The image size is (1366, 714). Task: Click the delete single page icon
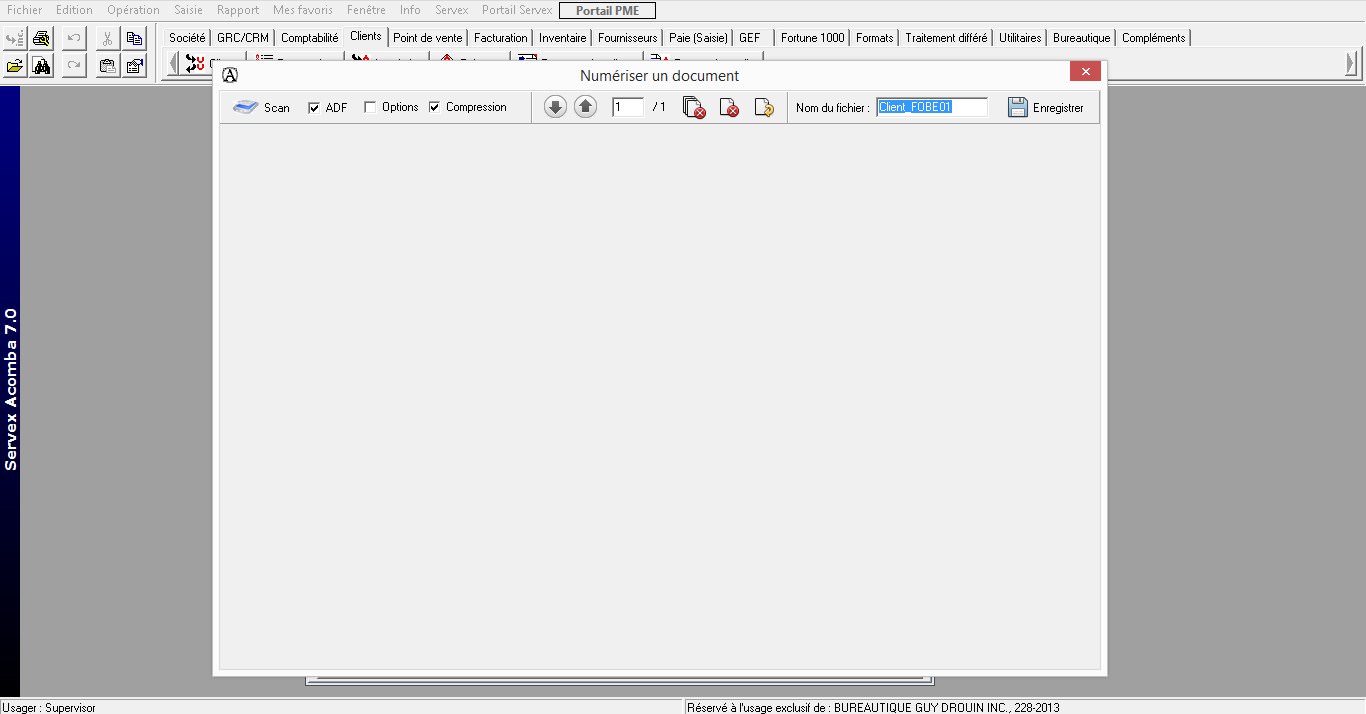click(x=729, y=107)
